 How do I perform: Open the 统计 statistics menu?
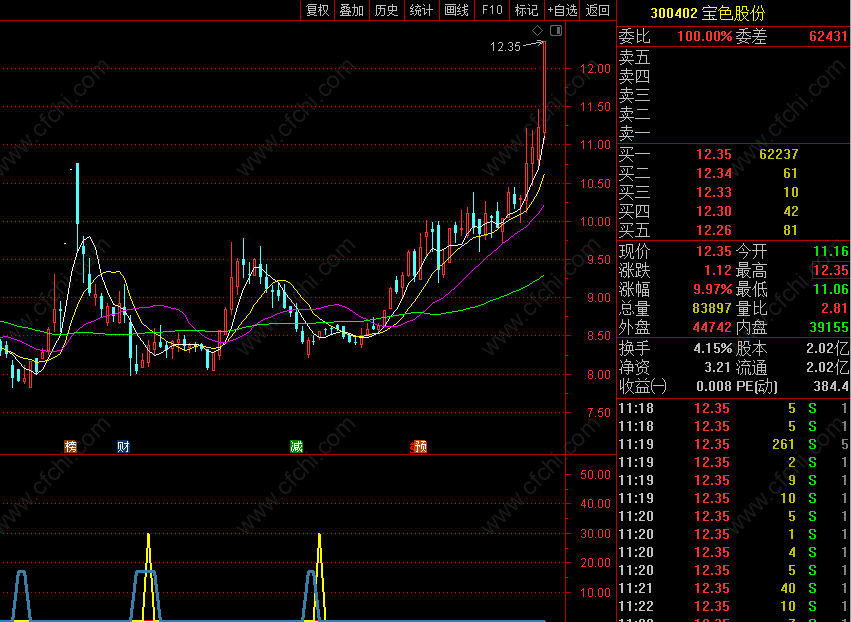pos(421,10)
